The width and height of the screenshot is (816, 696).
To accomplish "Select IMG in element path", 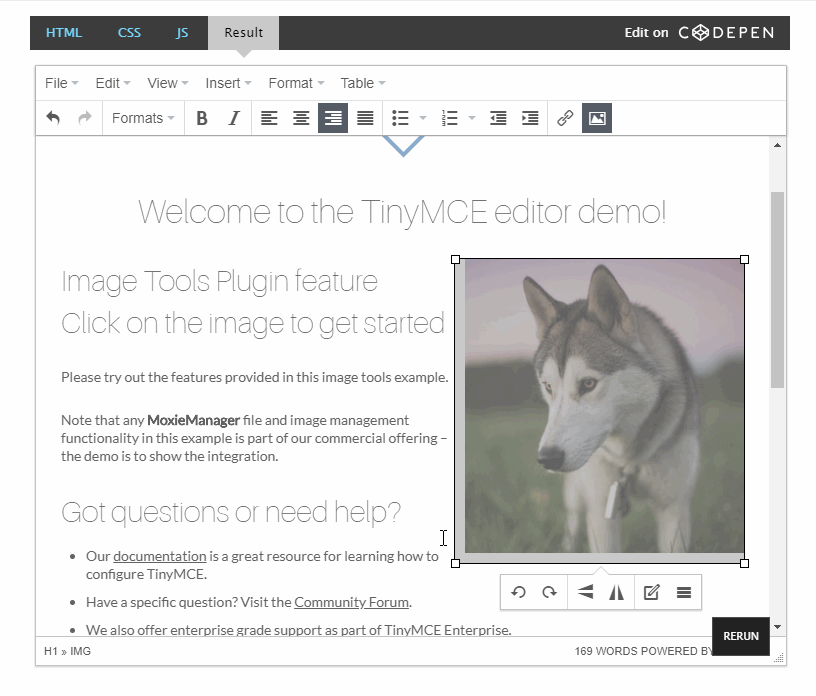I will point(81,651).
